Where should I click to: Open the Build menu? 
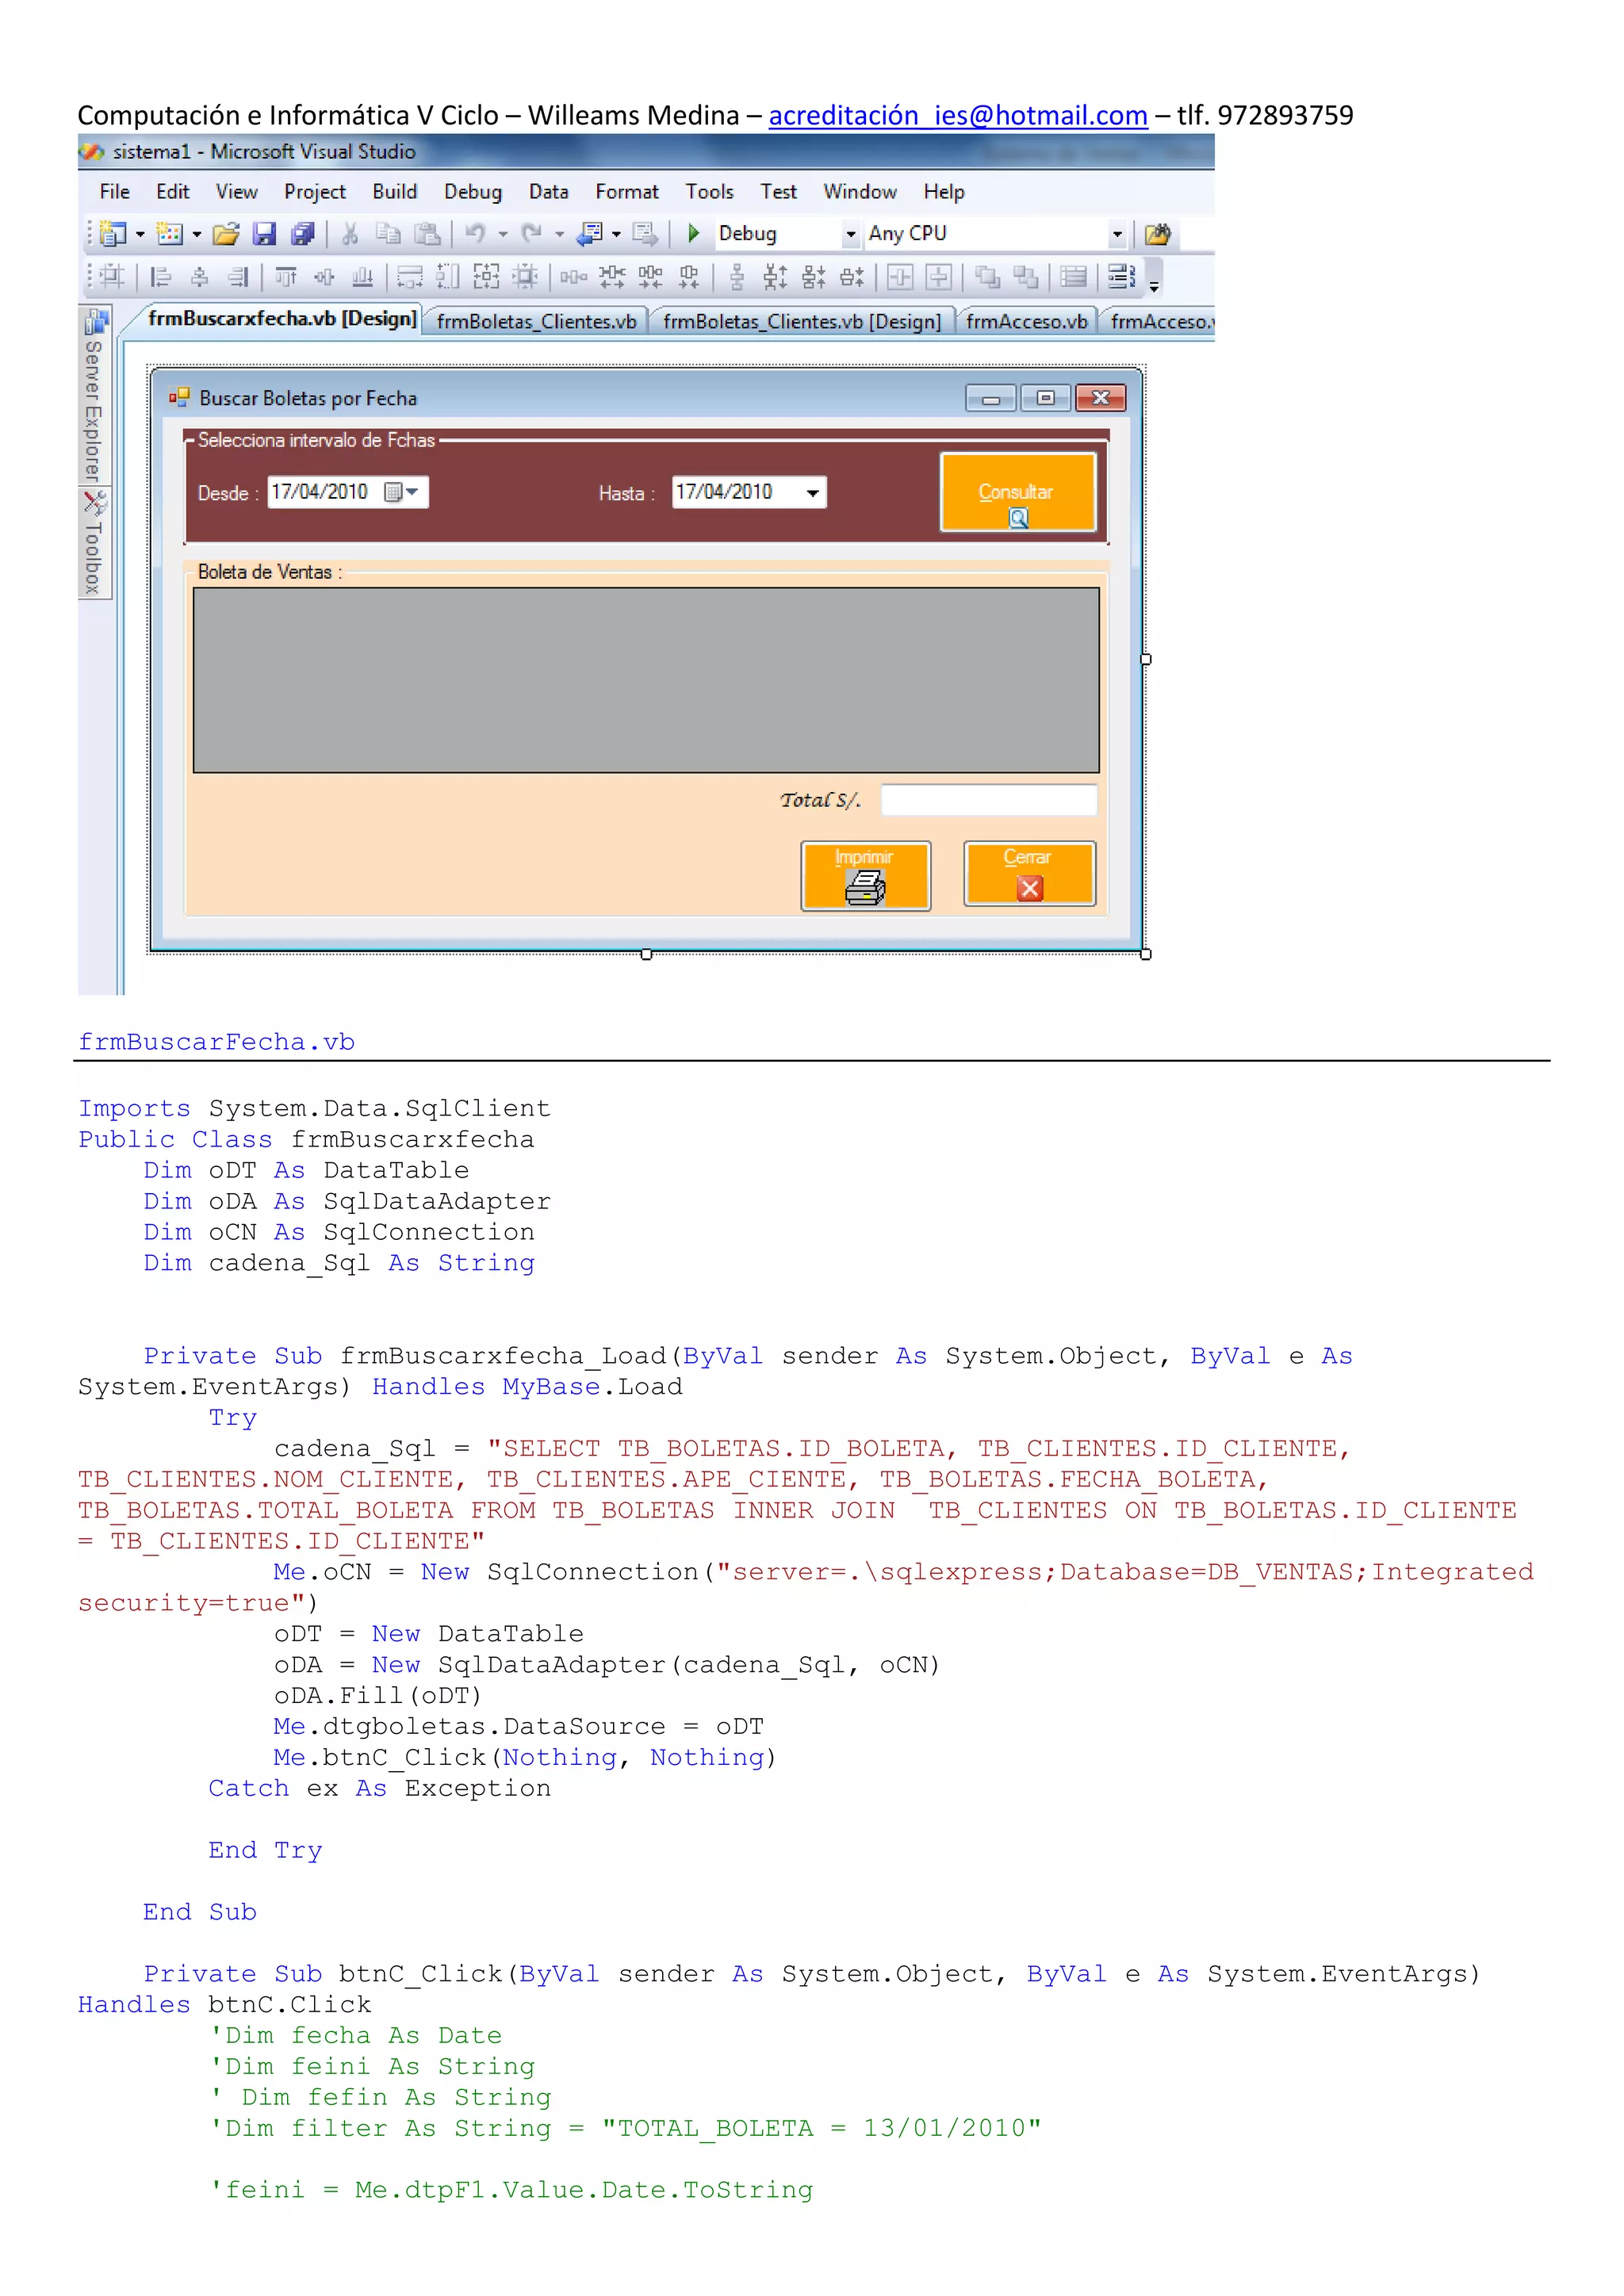click(395, 191)
